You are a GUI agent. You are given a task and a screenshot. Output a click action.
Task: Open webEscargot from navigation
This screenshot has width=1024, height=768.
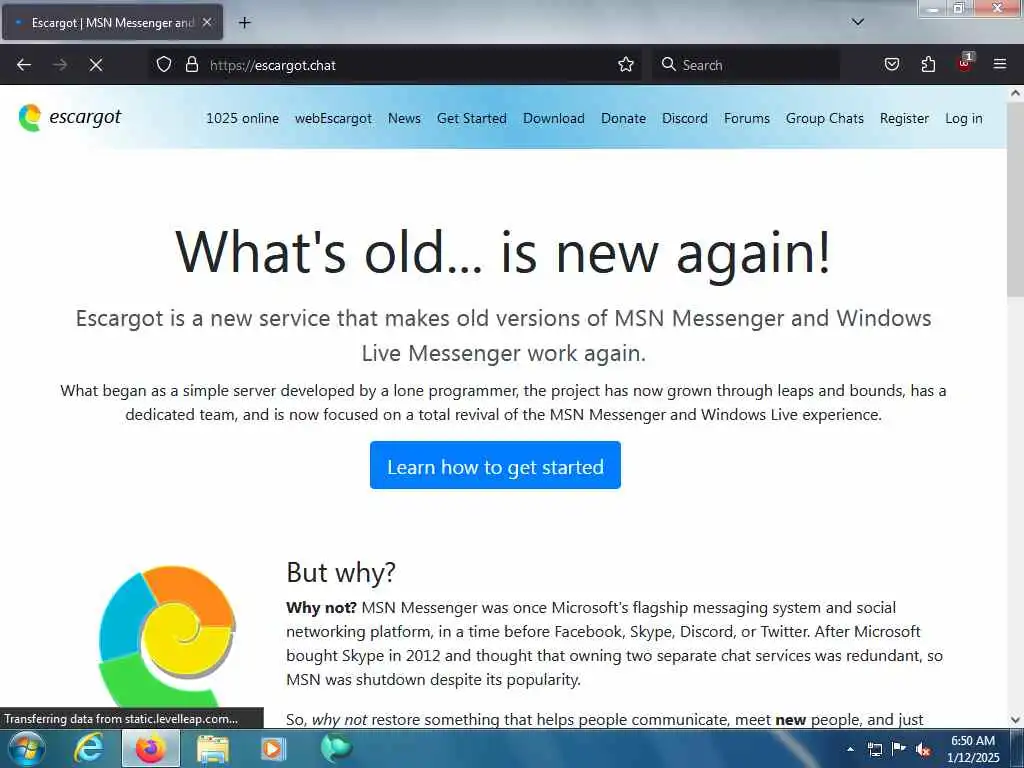[333, 118]
